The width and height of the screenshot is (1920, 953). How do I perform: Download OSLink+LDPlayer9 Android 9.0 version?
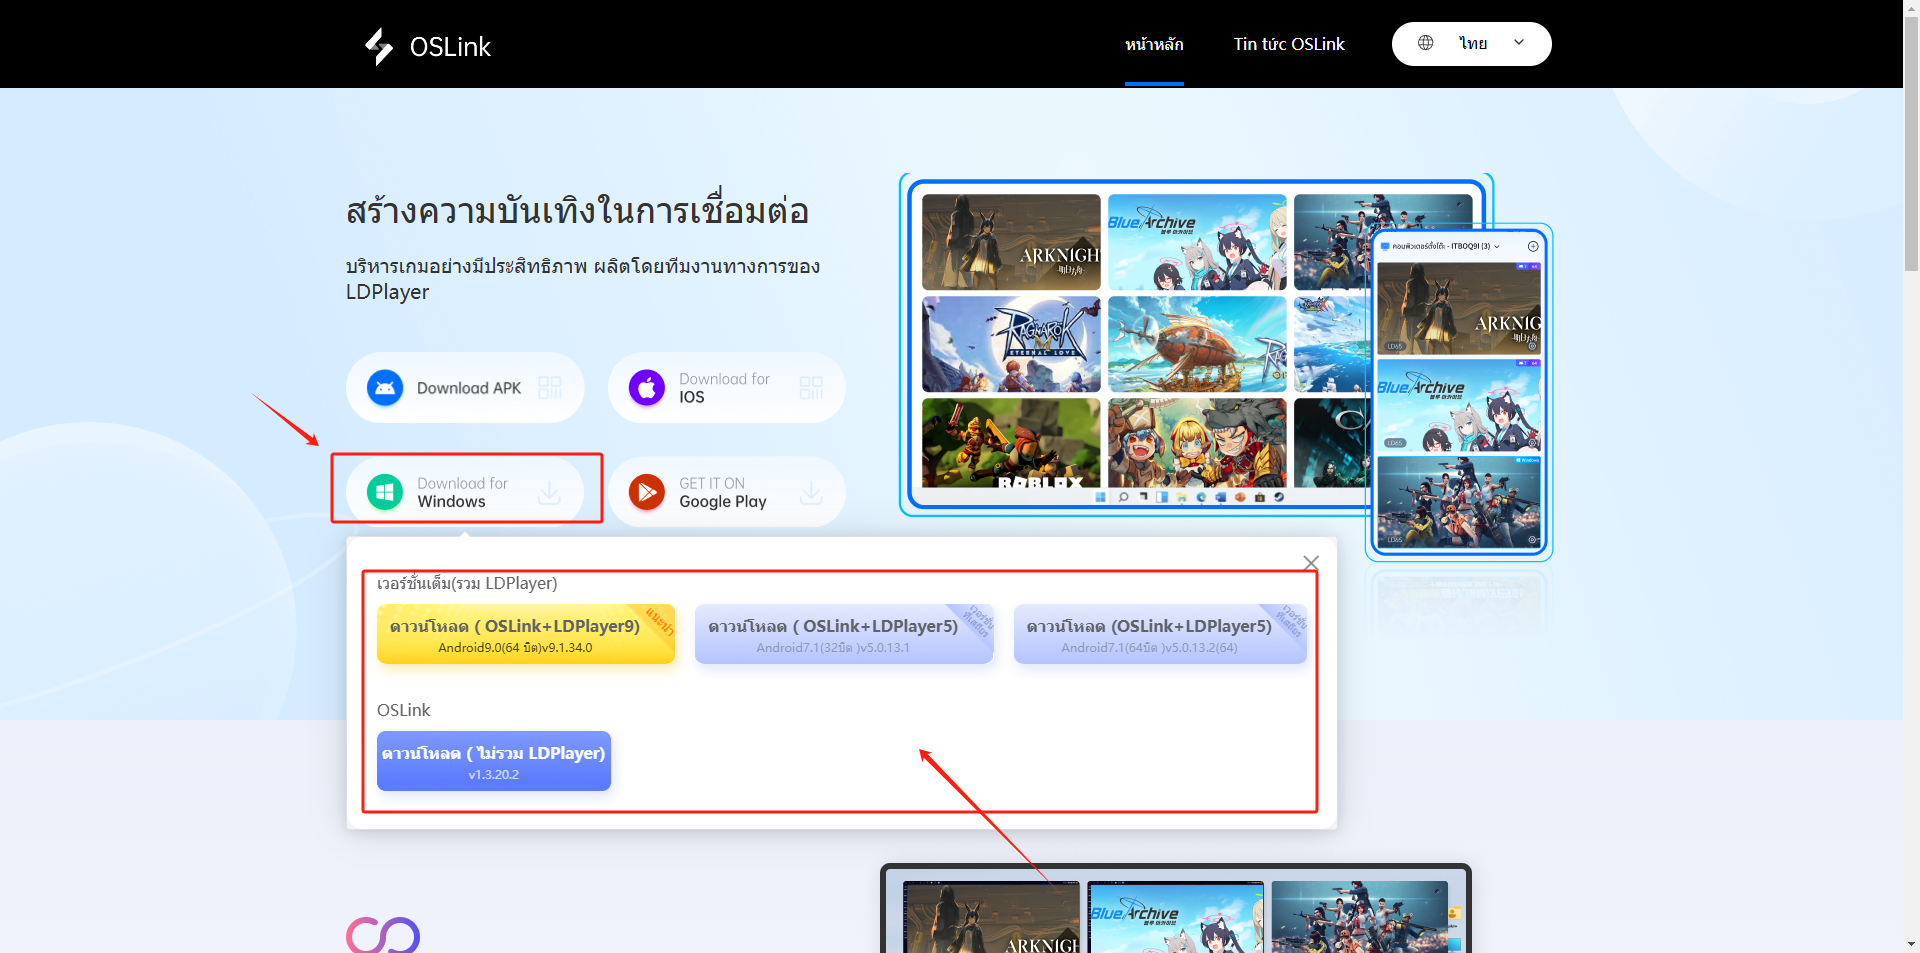[x=525, y=634]
